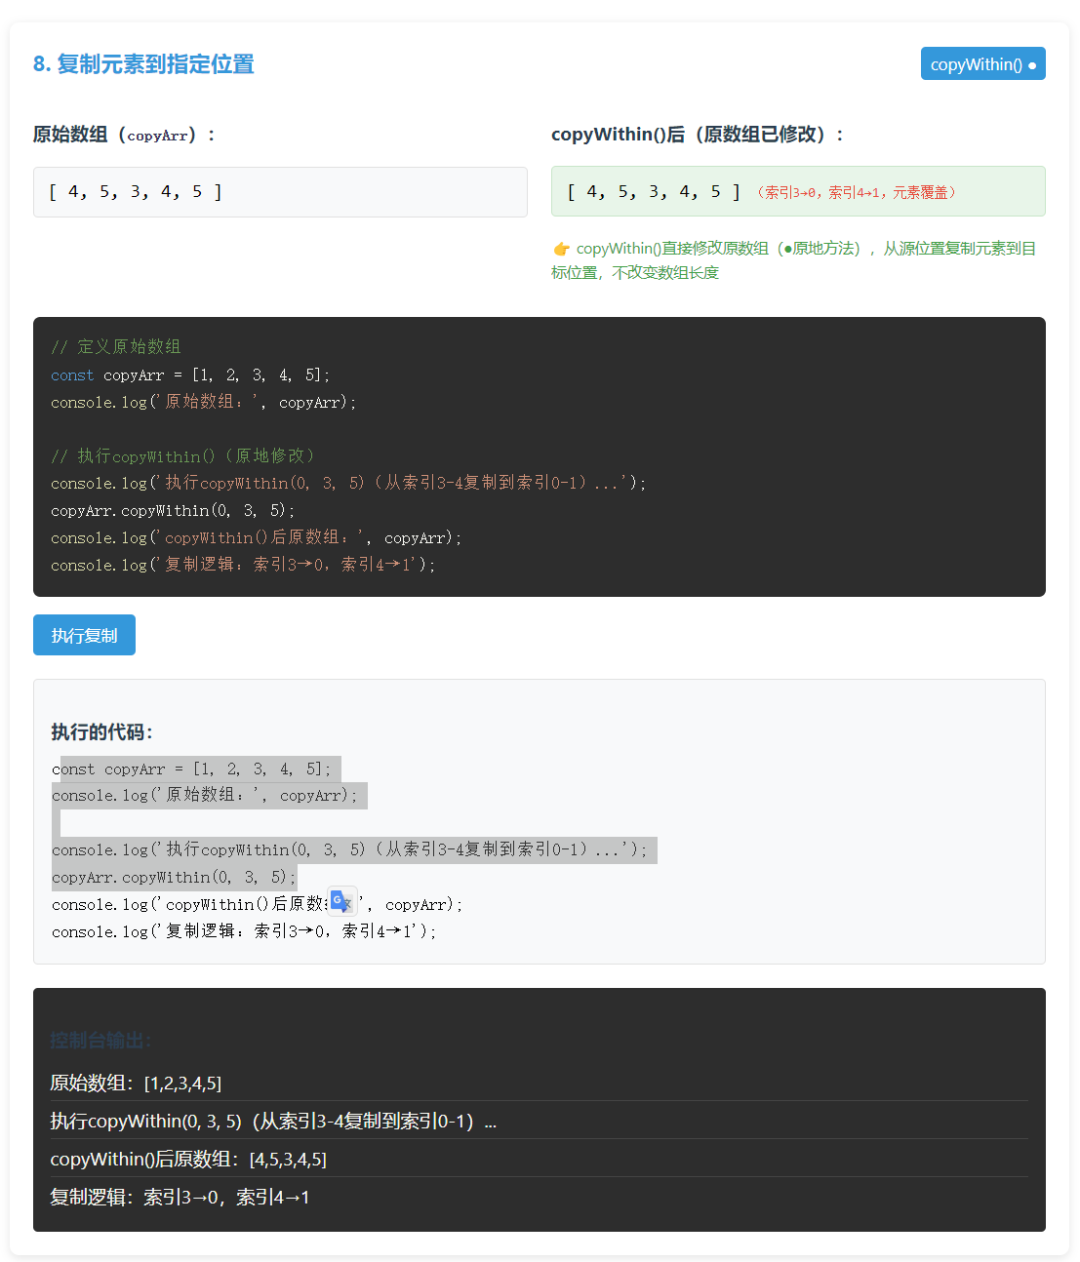This screenshot has height=1262, width=1080.
Task: Click the Google Translate icon in executed code
Action: coord(342,902)
